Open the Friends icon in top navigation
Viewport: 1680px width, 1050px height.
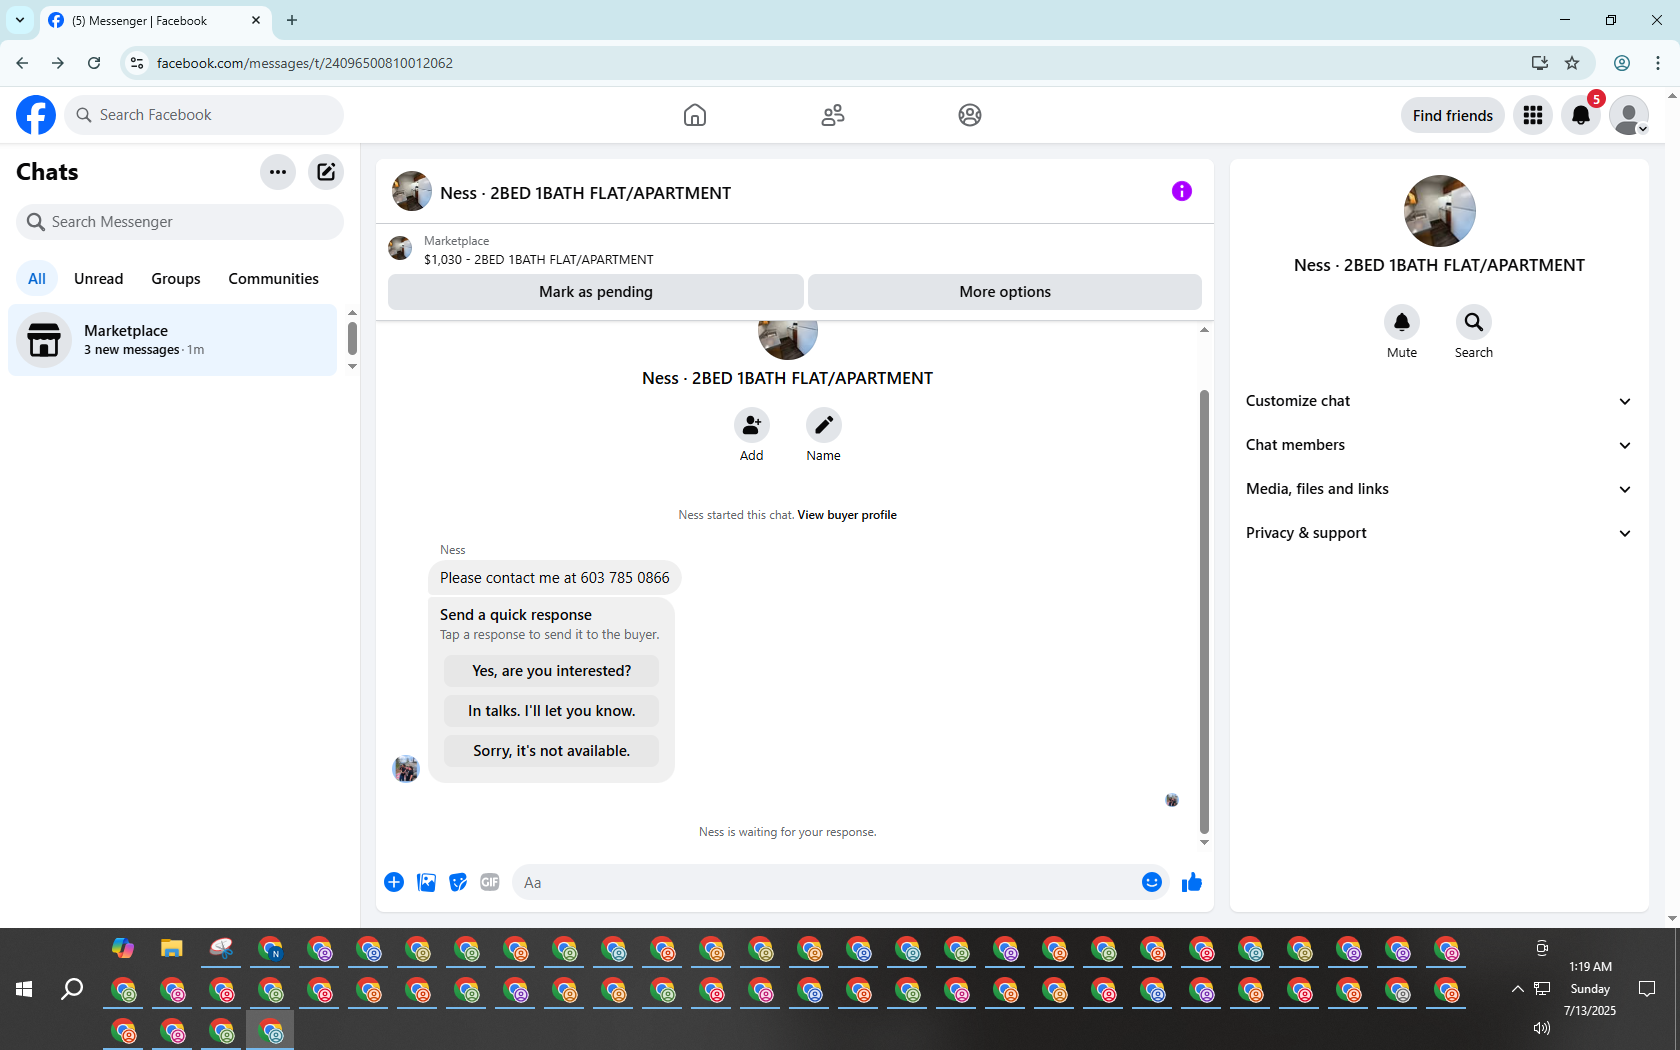(x=833, y=115)
